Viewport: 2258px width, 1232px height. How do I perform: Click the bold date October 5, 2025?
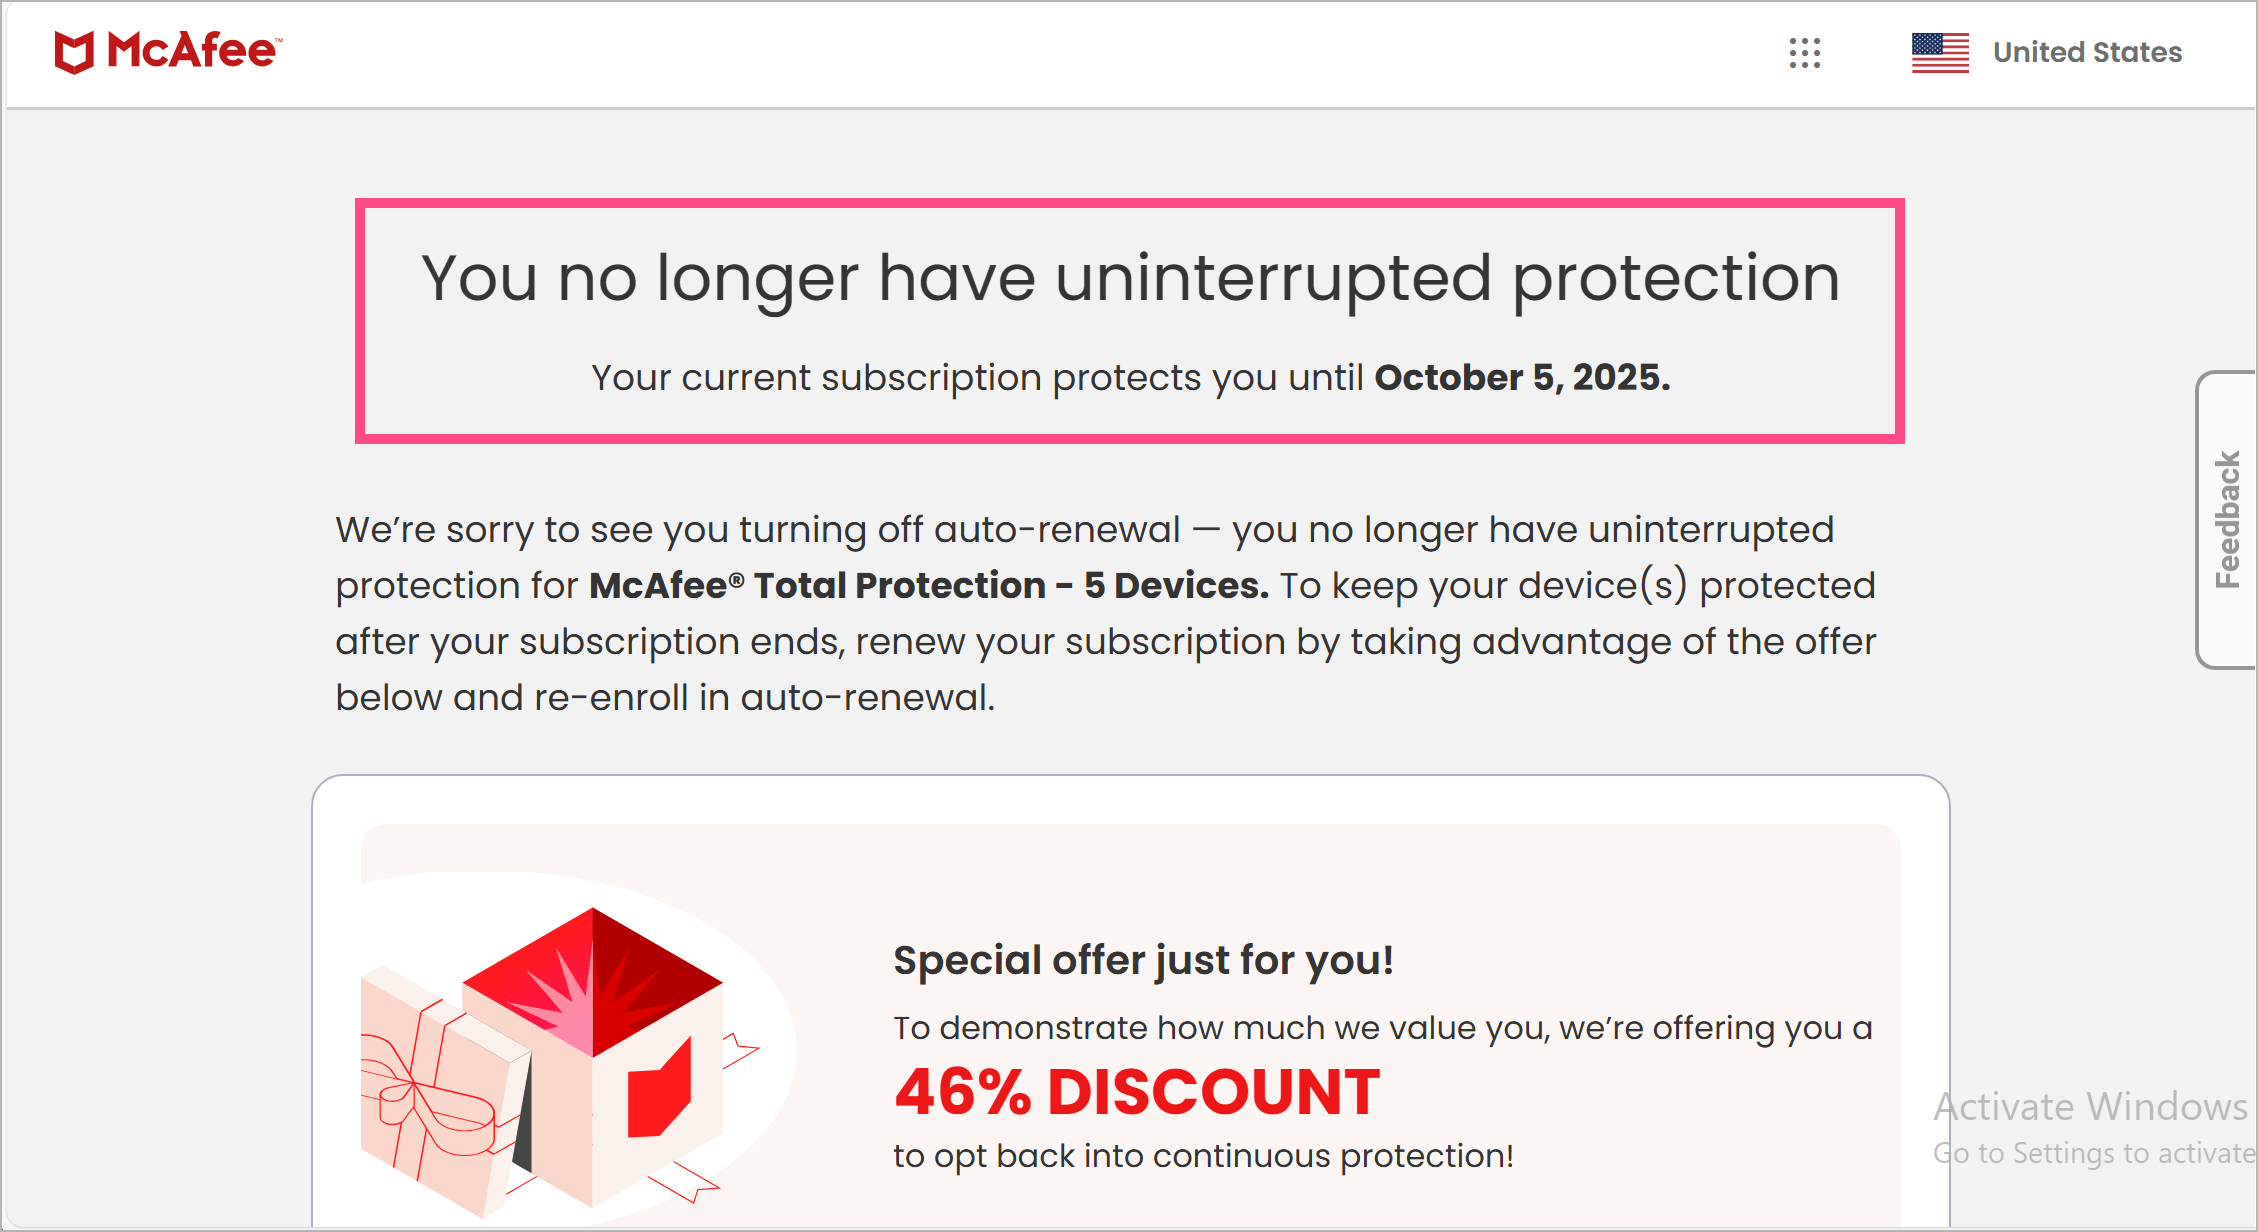1522,378
